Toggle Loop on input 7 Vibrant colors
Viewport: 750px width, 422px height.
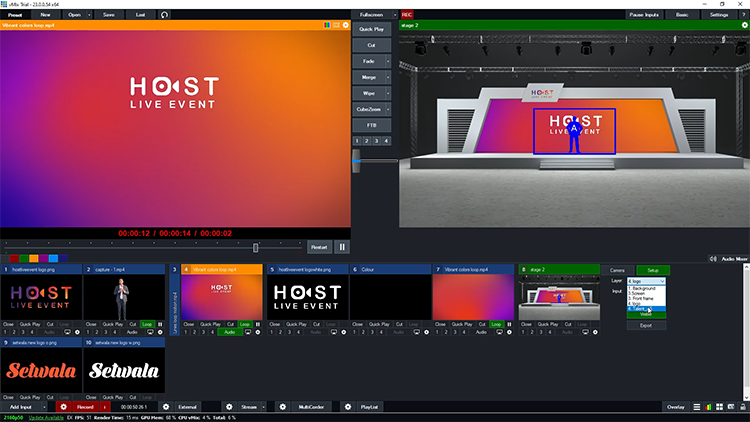(x=497, y=325)
